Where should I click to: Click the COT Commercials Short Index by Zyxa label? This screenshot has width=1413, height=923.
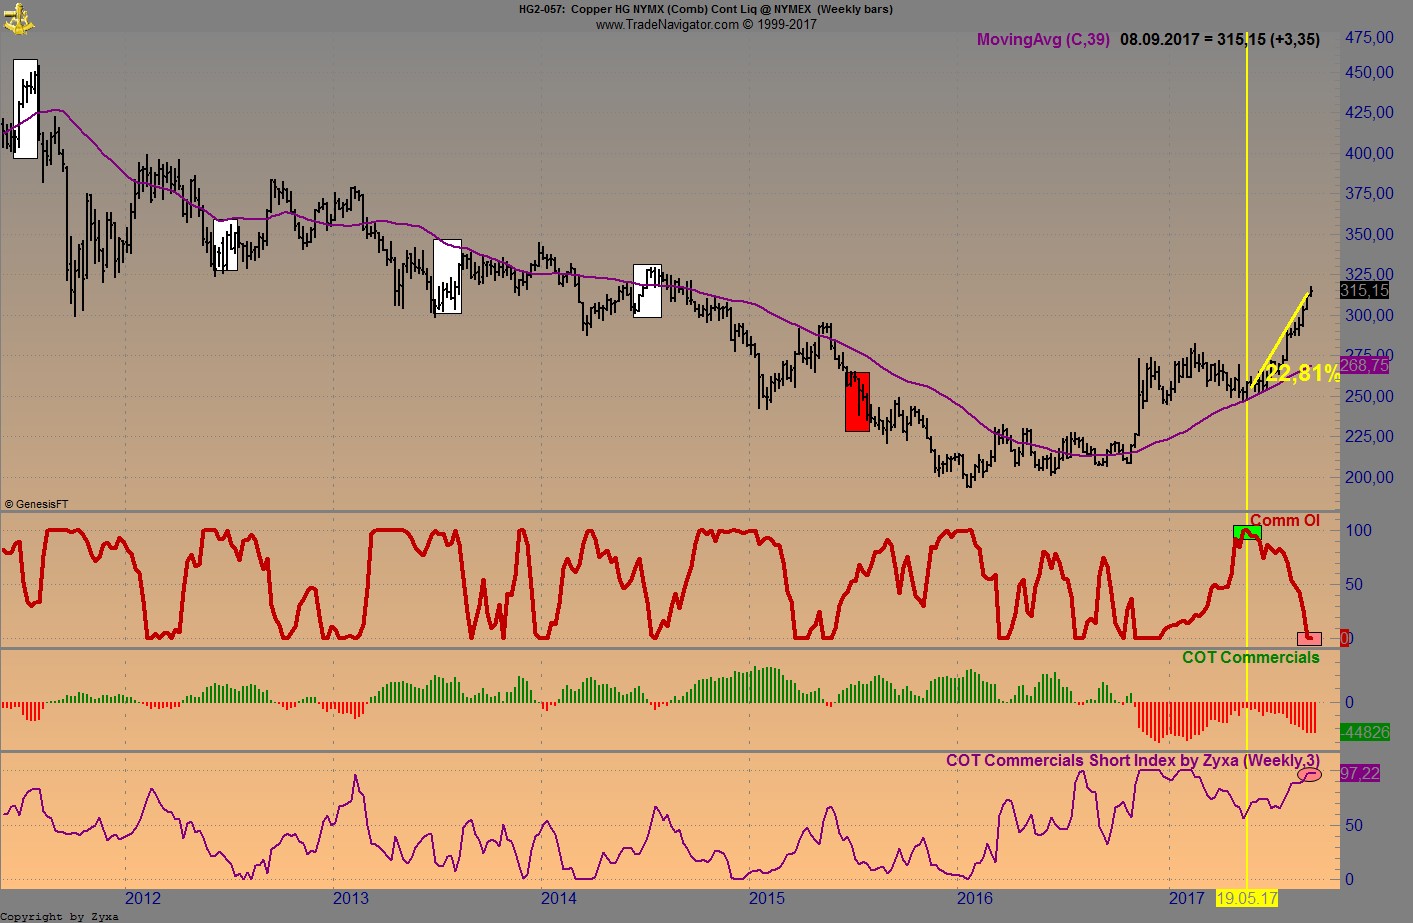(1134, 760)
